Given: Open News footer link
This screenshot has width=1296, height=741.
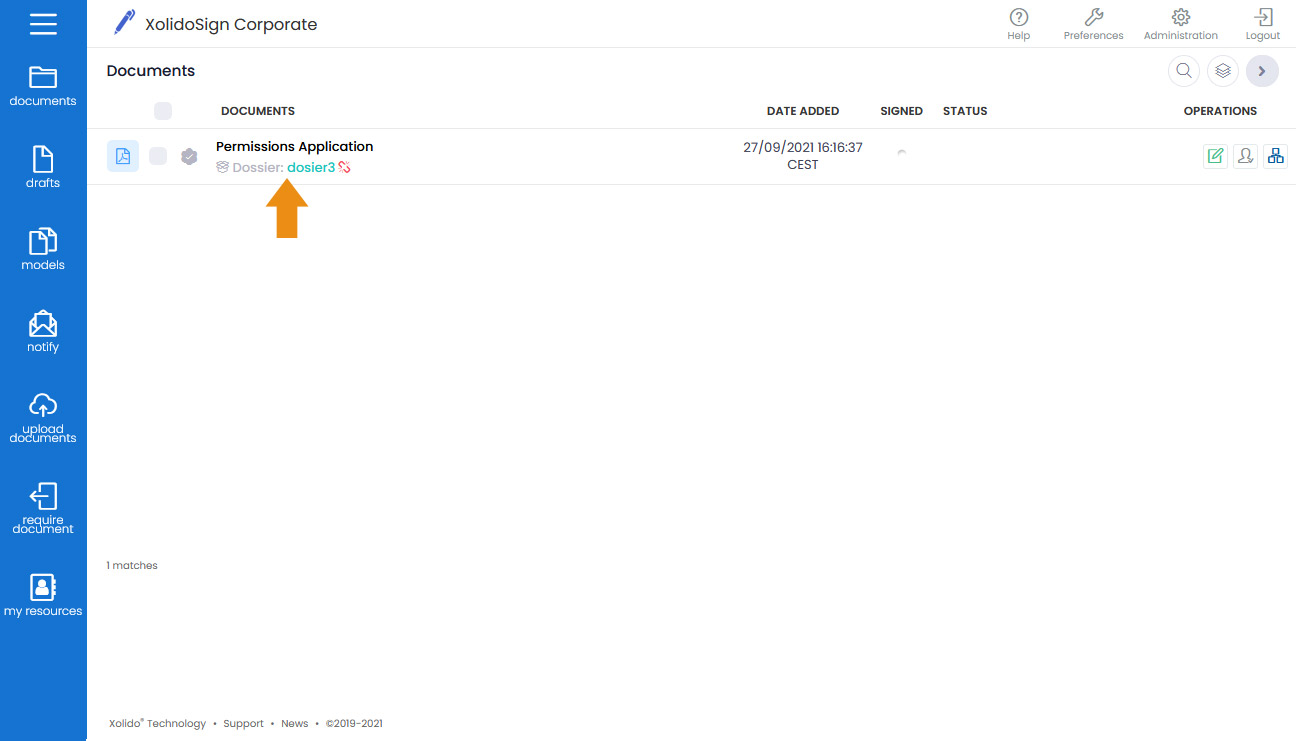Looking at the screenshot, I should (x=294, y=723).
